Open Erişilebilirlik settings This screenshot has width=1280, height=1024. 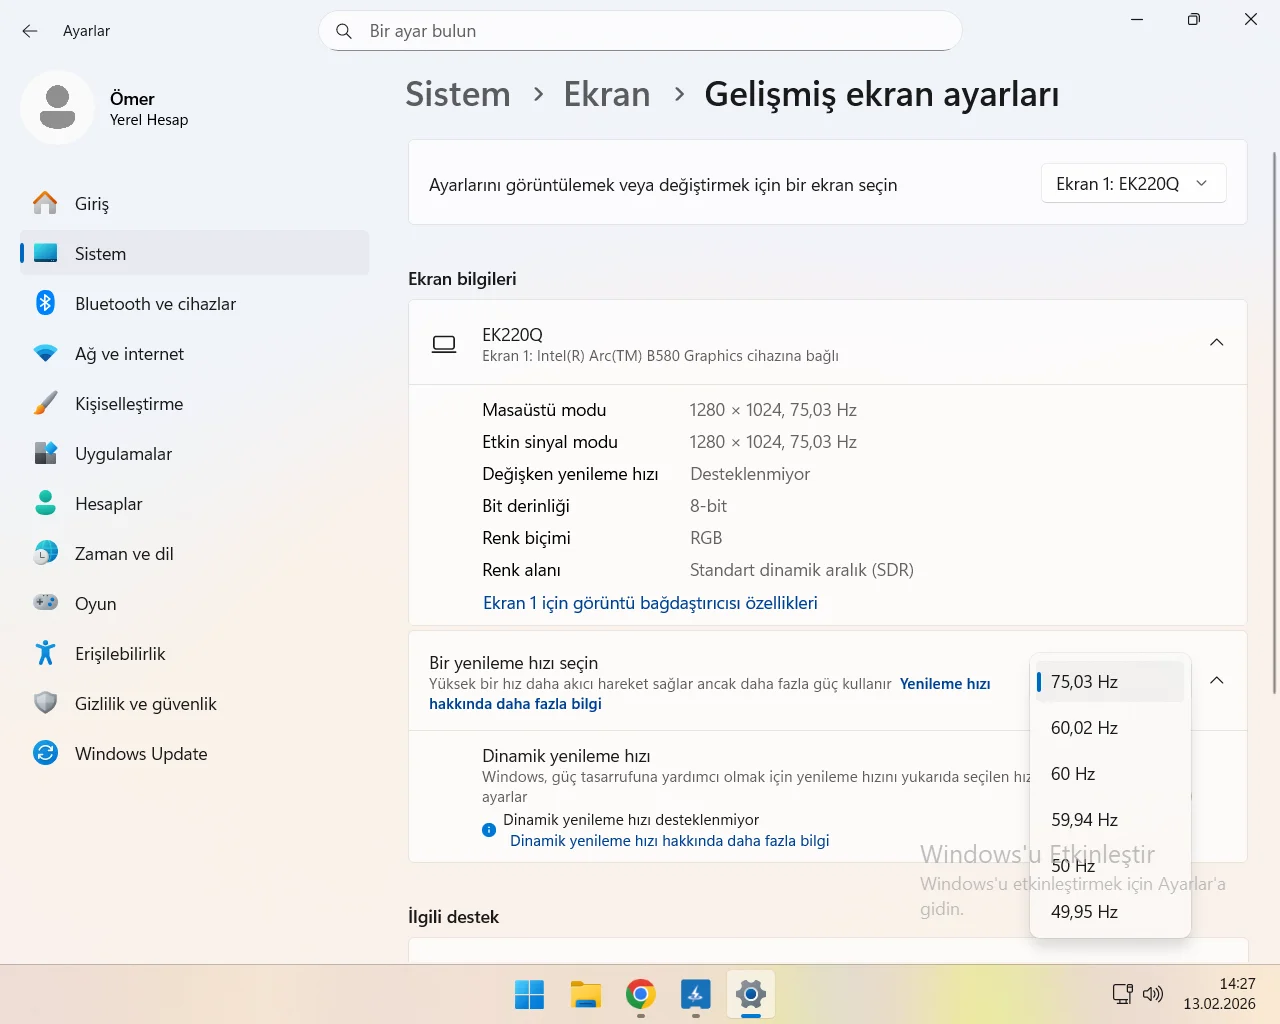tap(195, 653)
